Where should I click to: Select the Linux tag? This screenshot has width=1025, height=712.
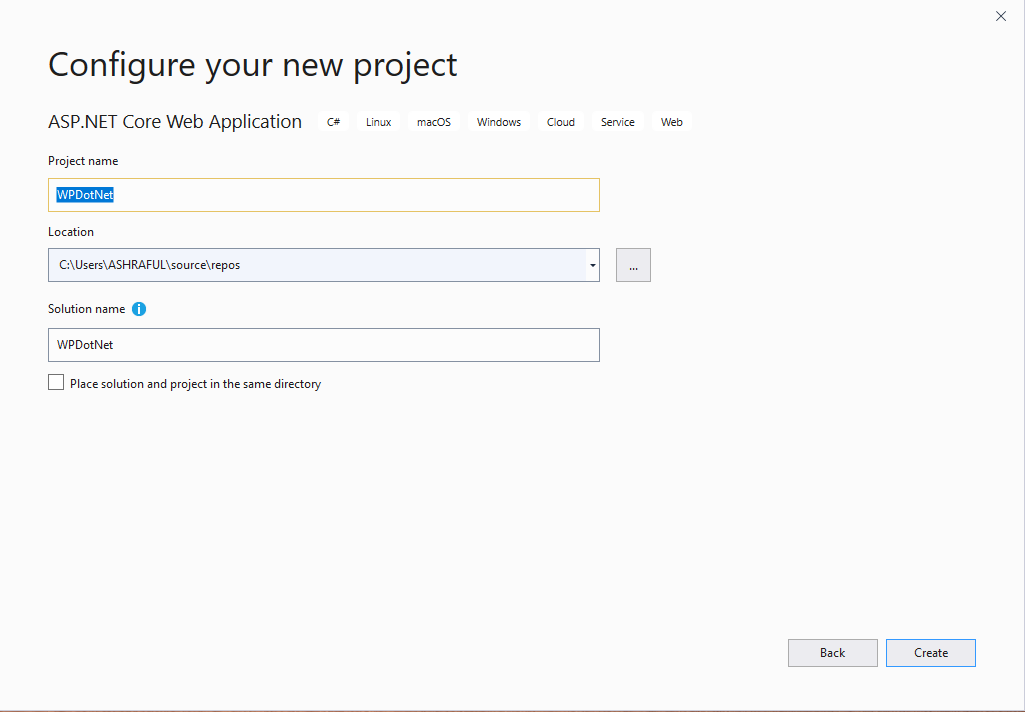click(x=379, y=122)
